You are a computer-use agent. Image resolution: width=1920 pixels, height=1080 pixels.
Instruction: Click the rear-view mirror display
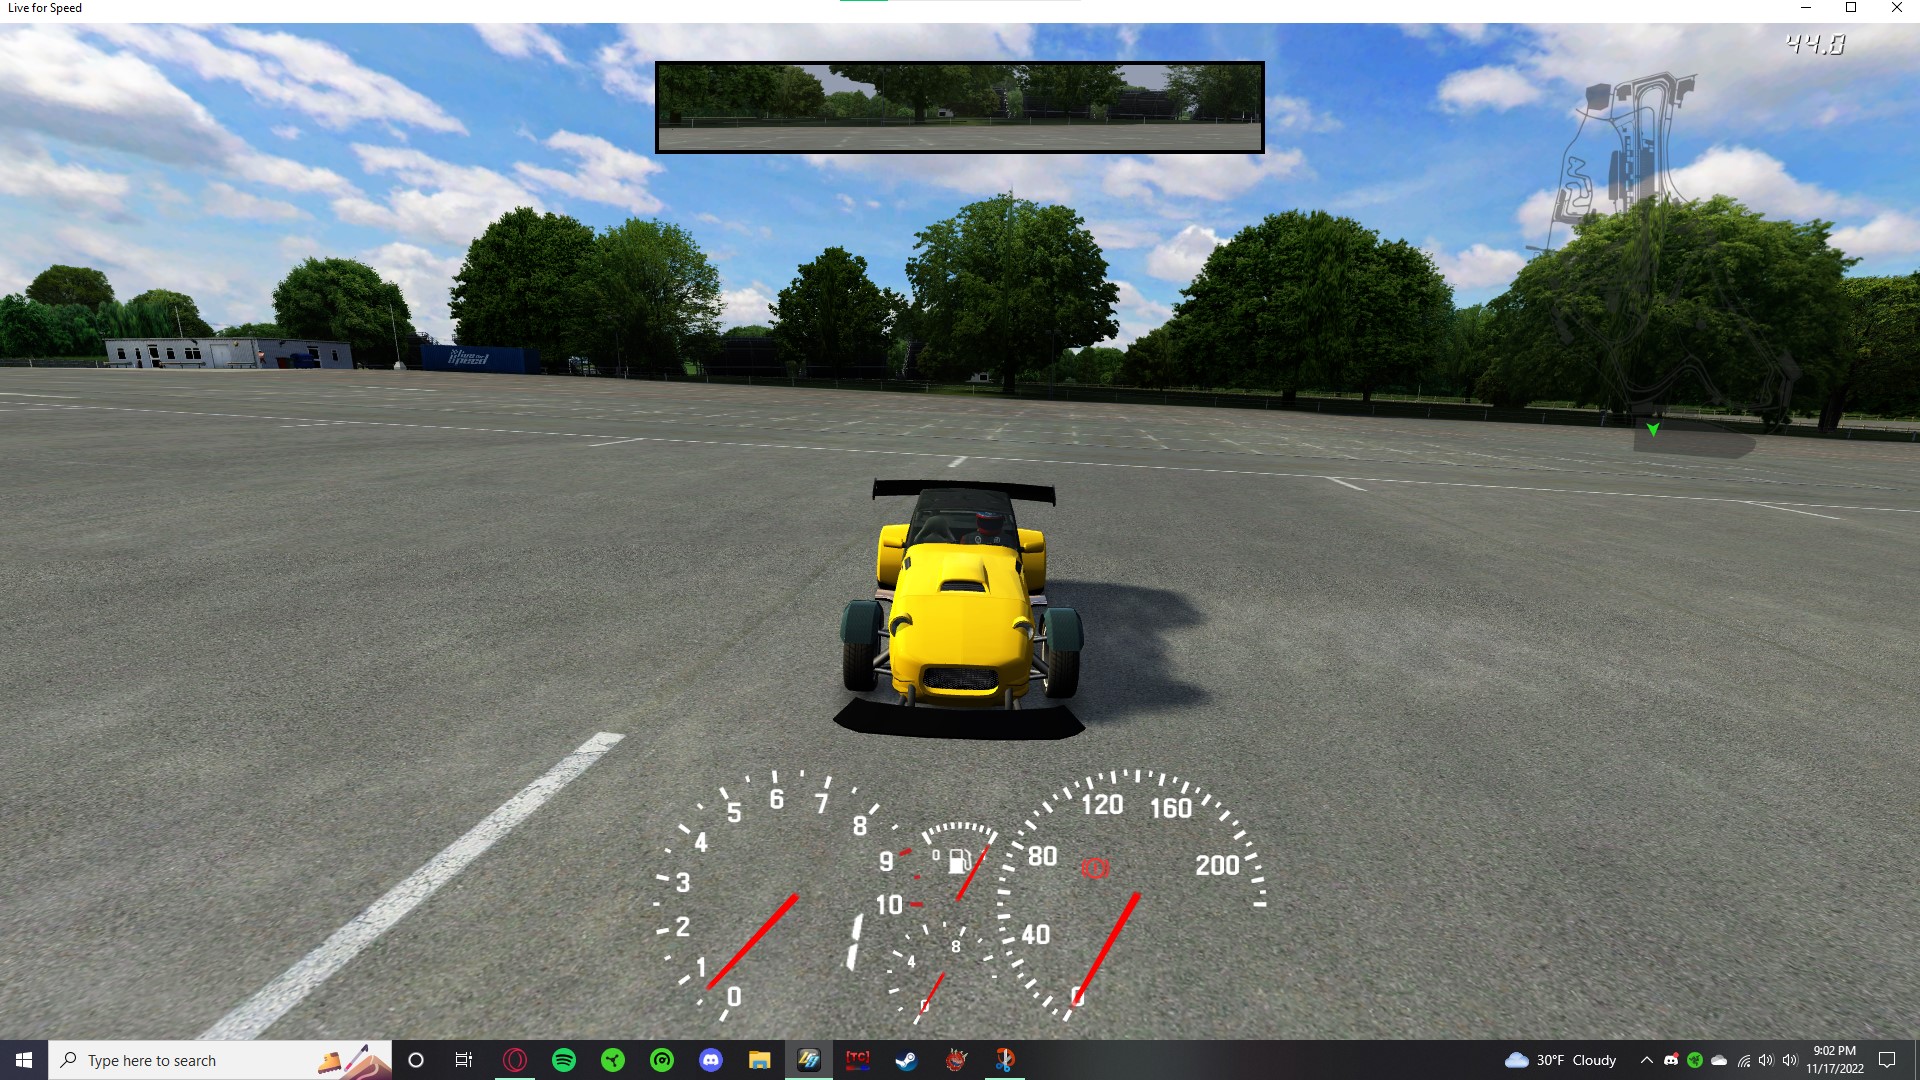pos(959,107)
